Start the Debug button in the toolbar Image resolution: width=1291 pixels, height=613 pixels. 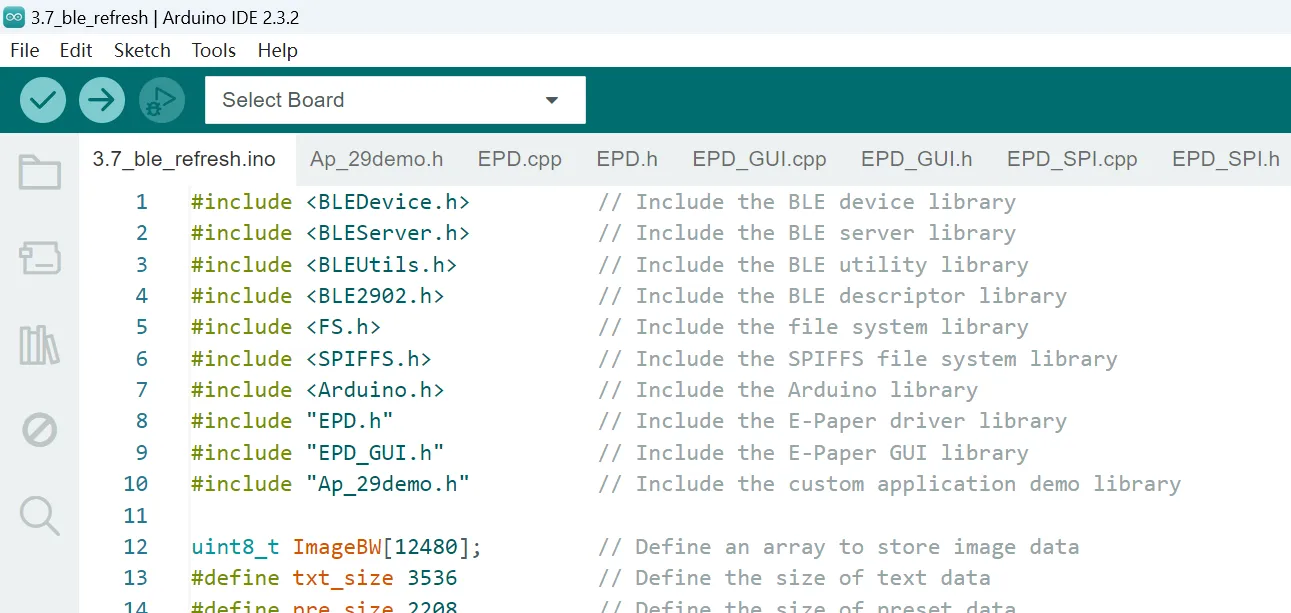(x=161, y=100)
